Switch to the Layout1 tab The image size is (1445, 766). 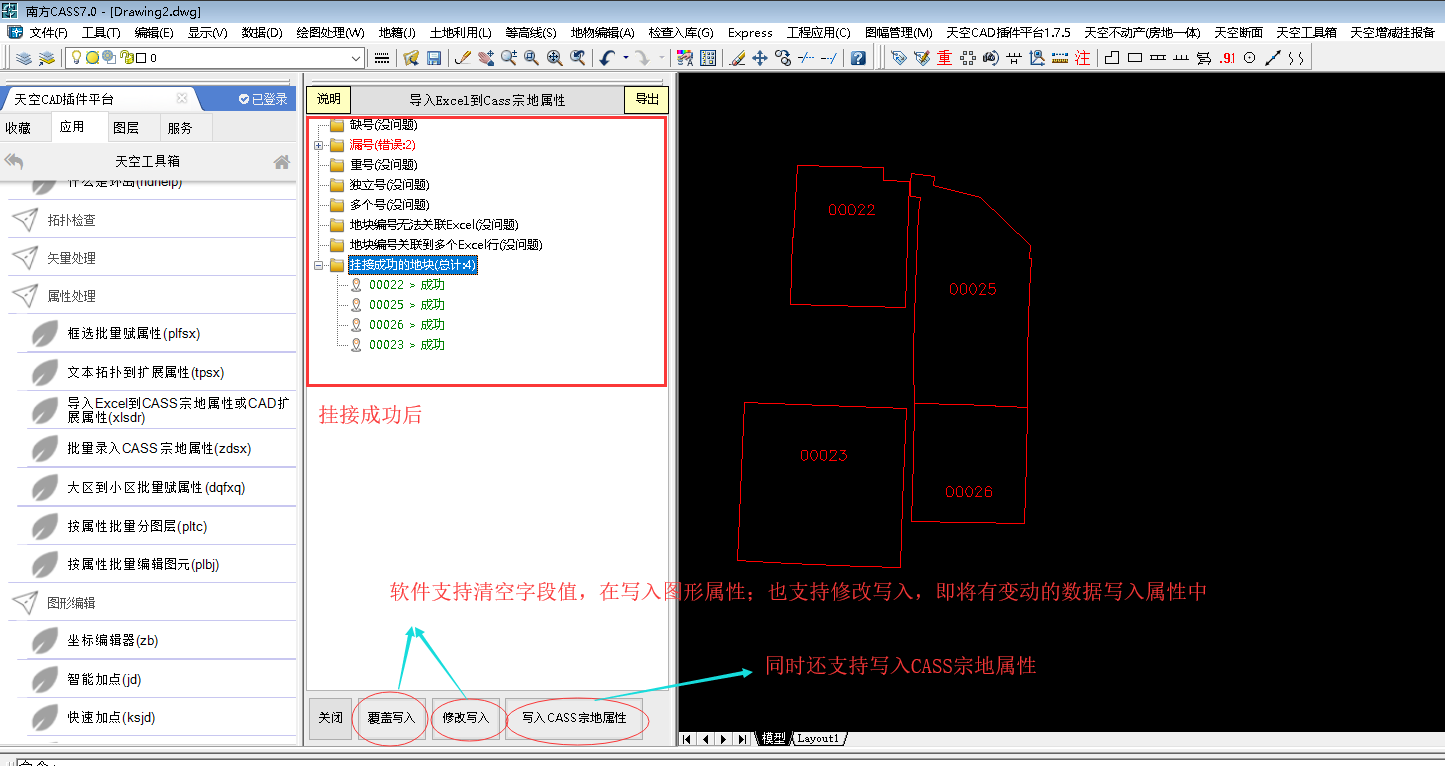coord(818,738)
